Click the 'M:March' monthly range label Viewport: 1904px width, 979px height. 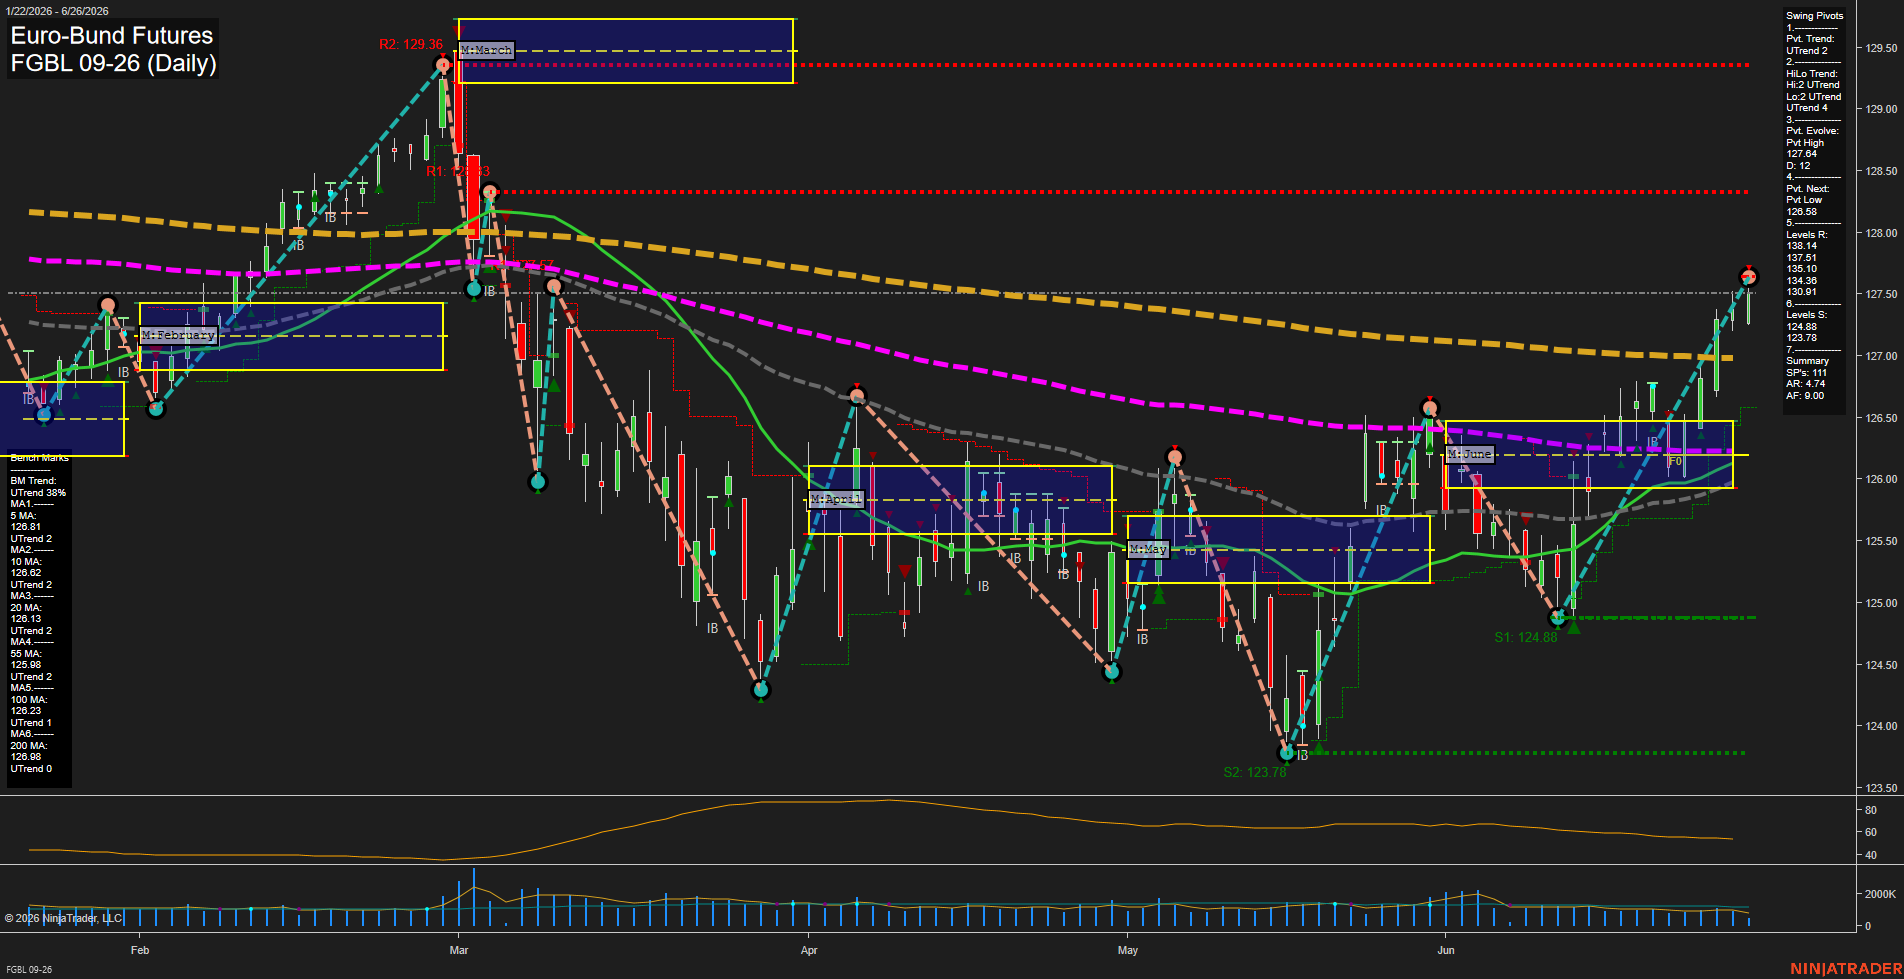(x=487, y=50)
